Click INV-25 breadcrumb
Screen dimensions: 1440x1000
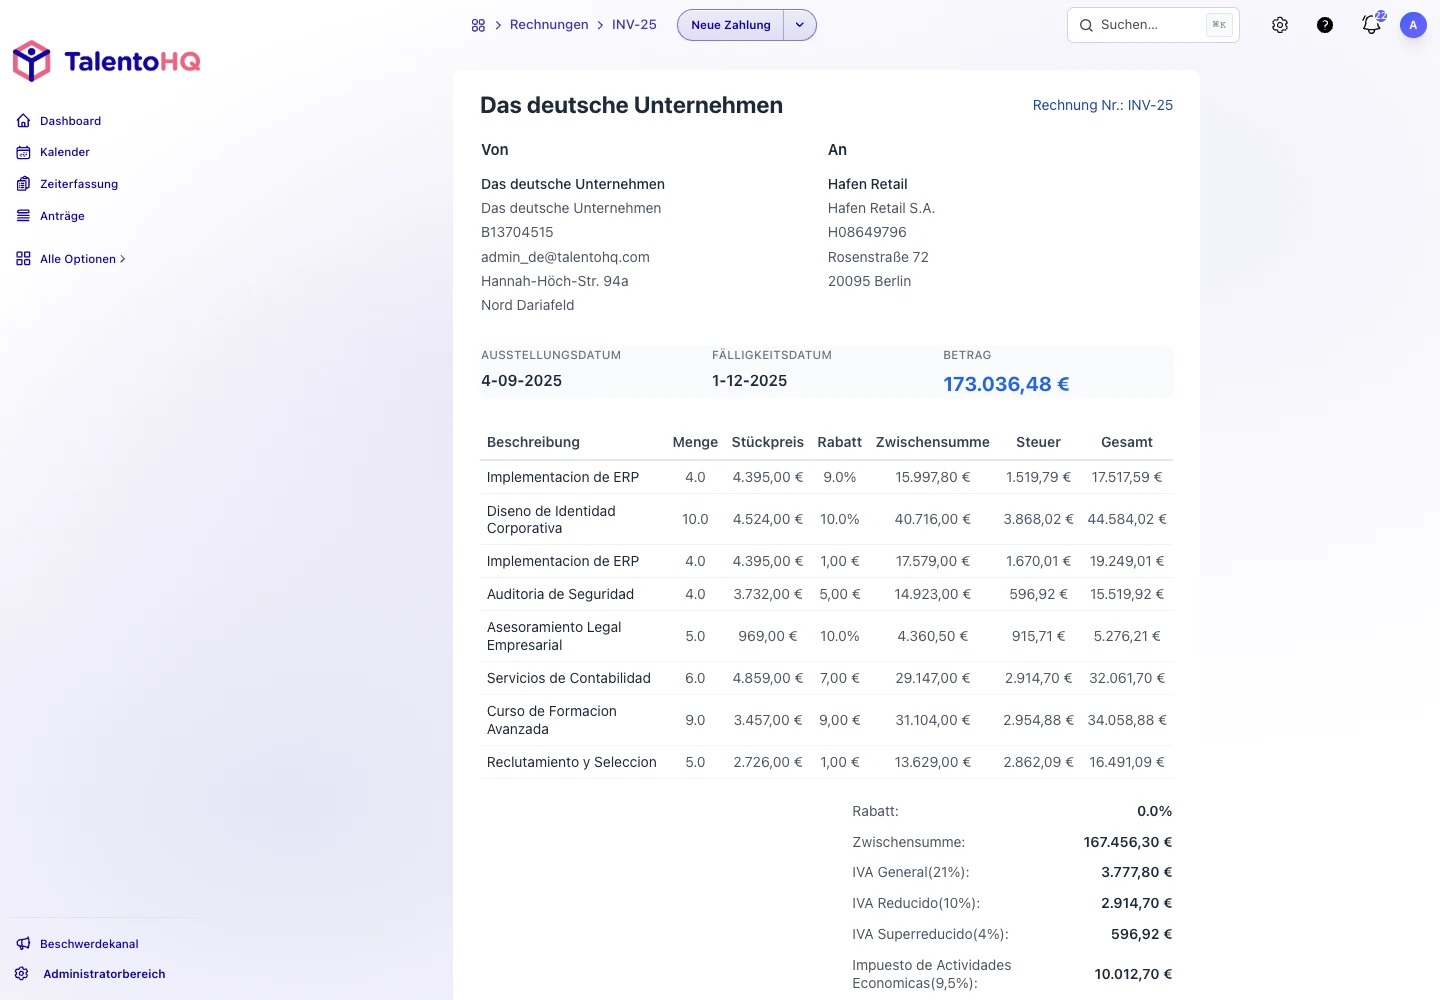[x=634, y=25]
